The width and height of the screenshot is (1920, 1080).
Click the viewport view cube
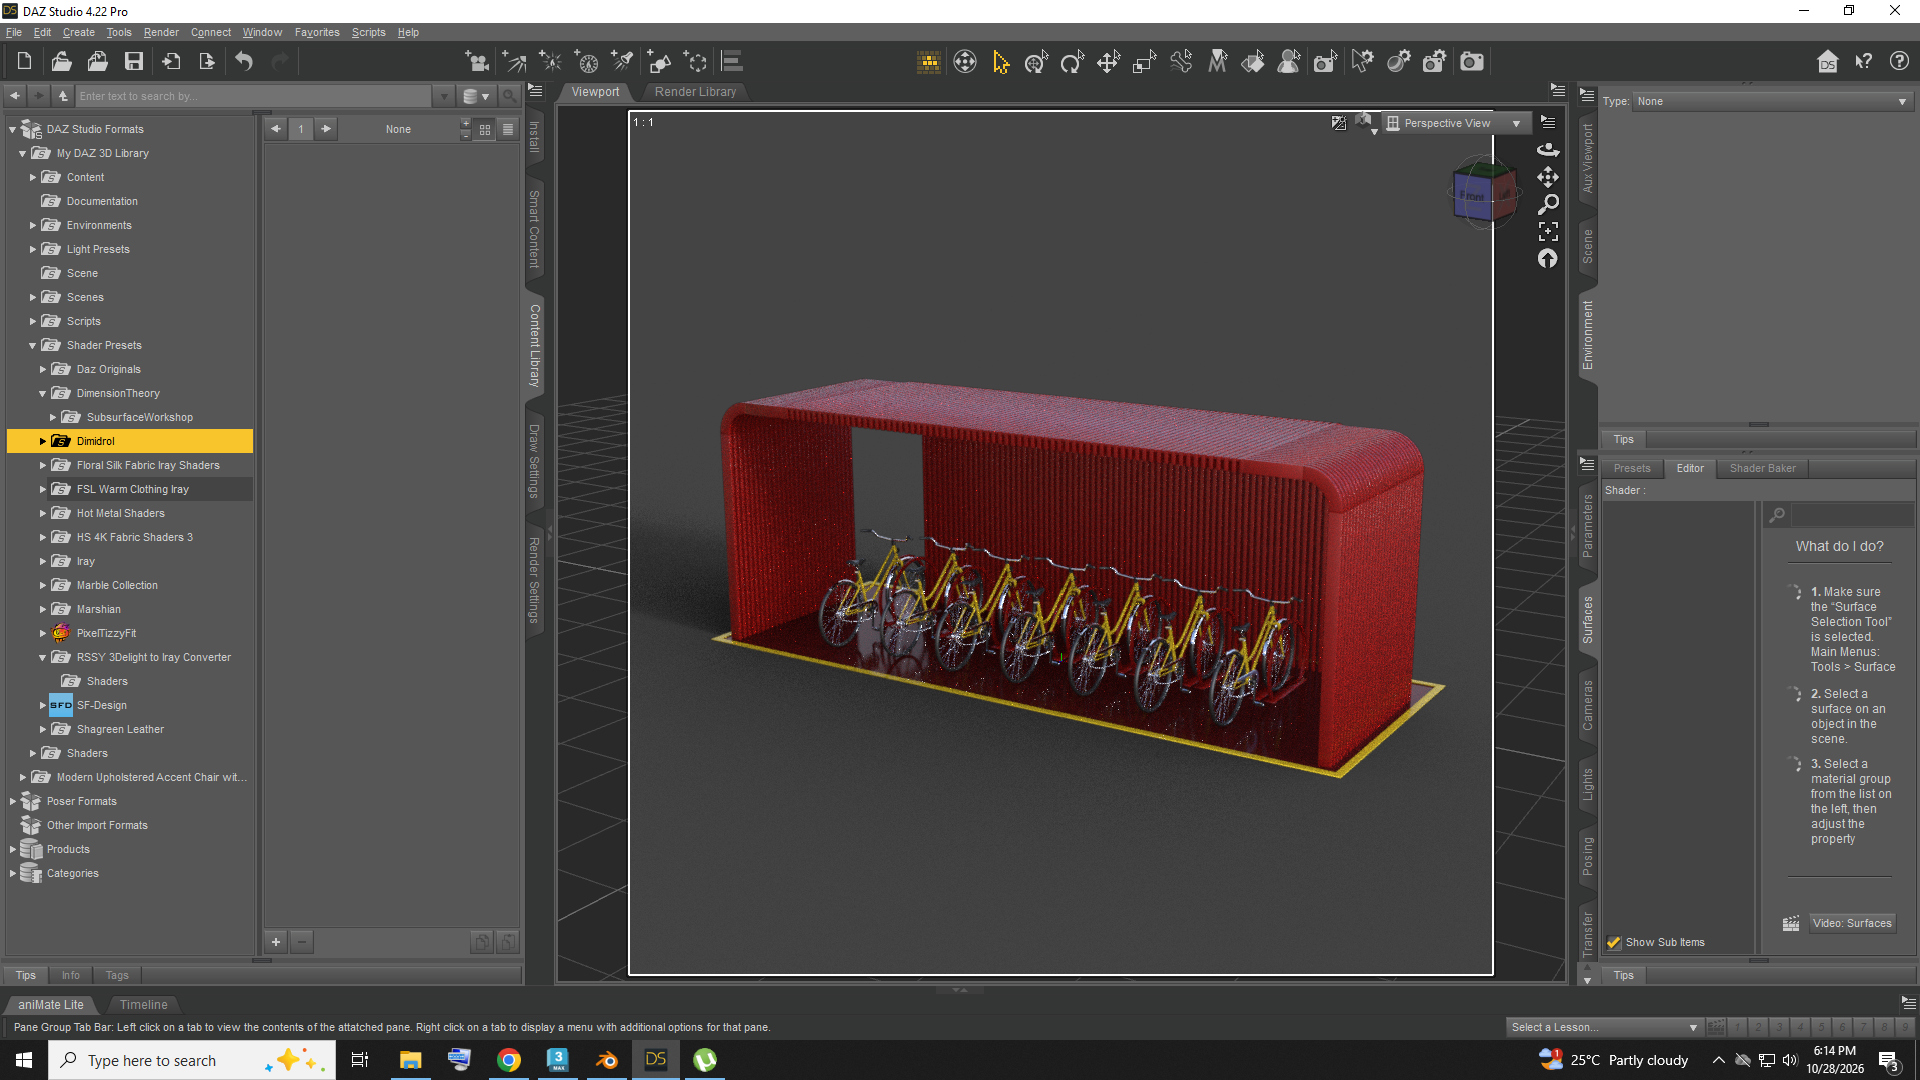[x=1485, y=192]
